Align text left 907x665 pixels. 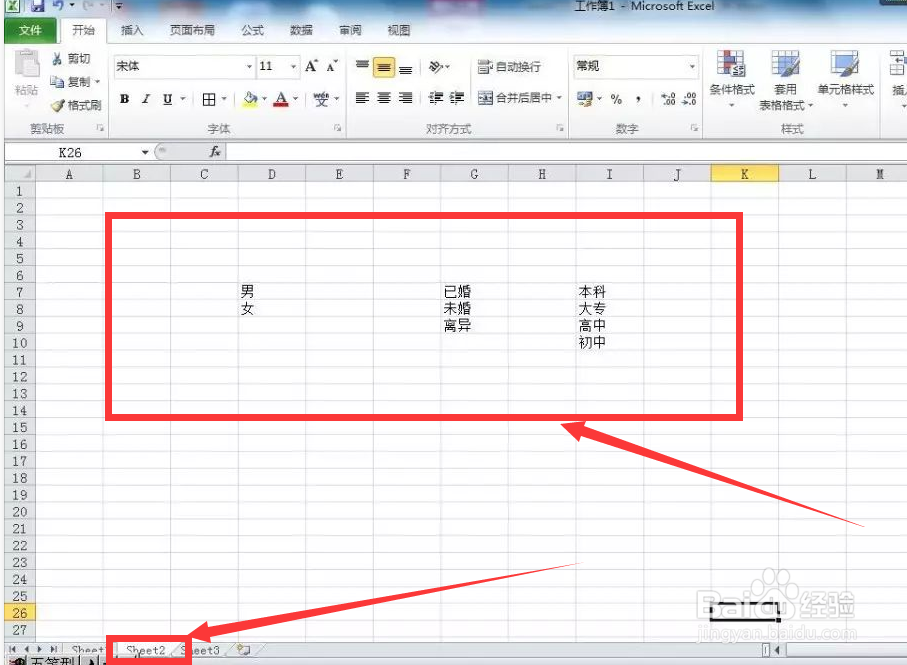[x=362, y=98]
